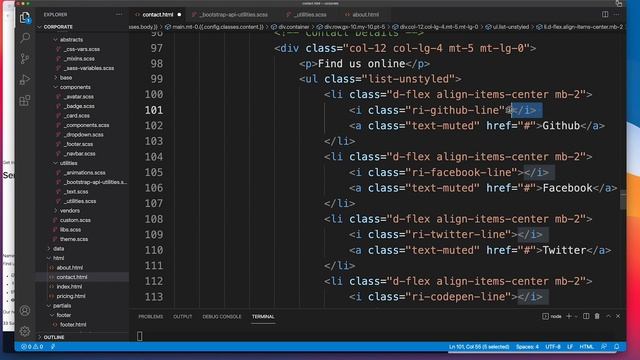This screenshot has height=360, width=640.
Task: Open the Accounts menu icon
Action: point(25,311)
